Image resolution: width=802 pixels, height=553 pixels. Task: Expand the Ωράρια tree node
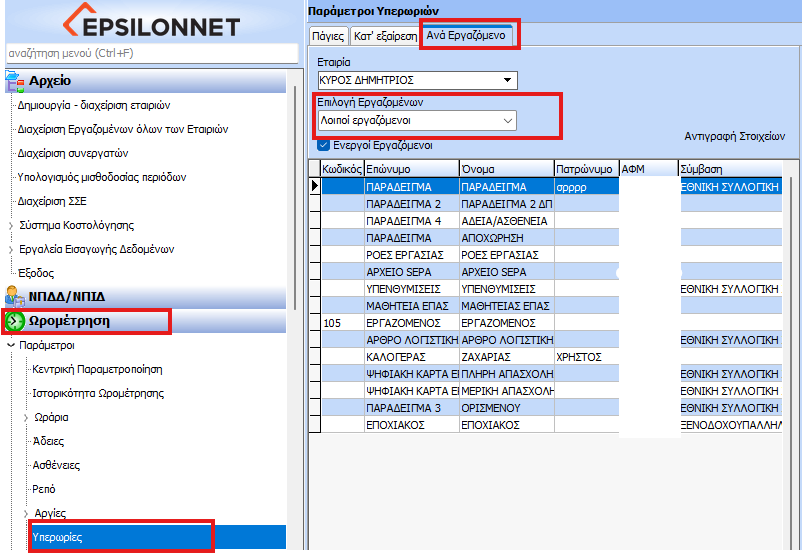pyautogui.click(x=26, y=417)
